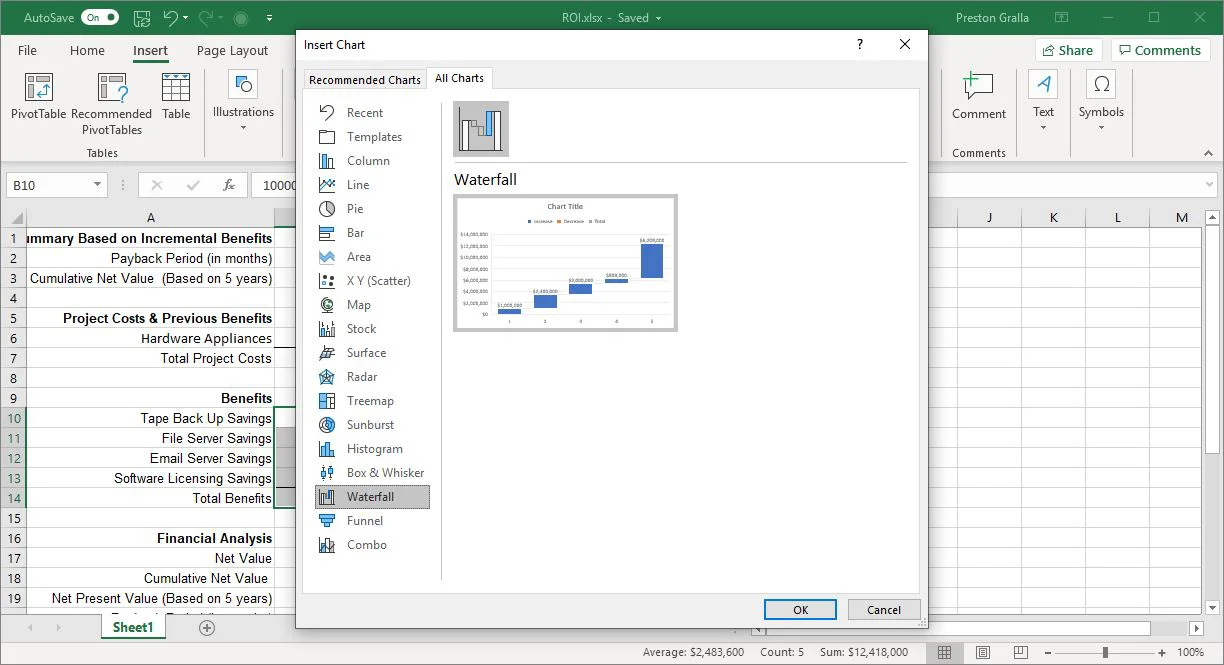Confirm chart with OK button
Viewport: 1224px width, 665px height.
[x=801, y=610]
